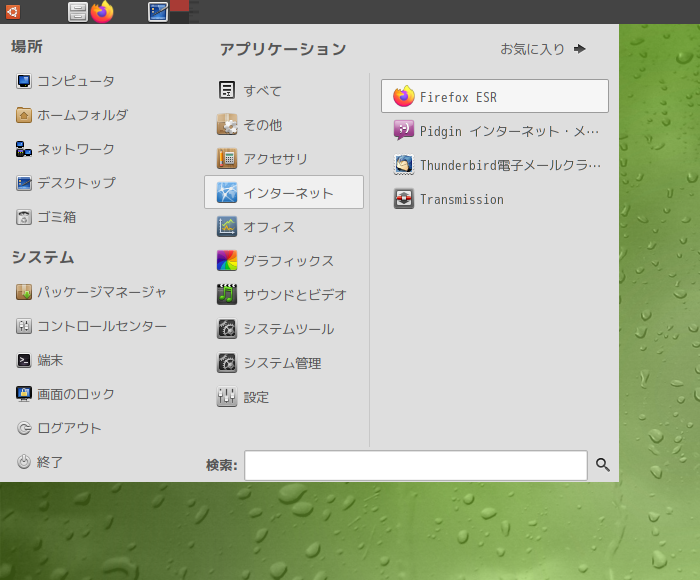This screenshot has width=700, height=580.
Task: Launch パッケージマネージャ package manager
Action: (x=92, y=292)
